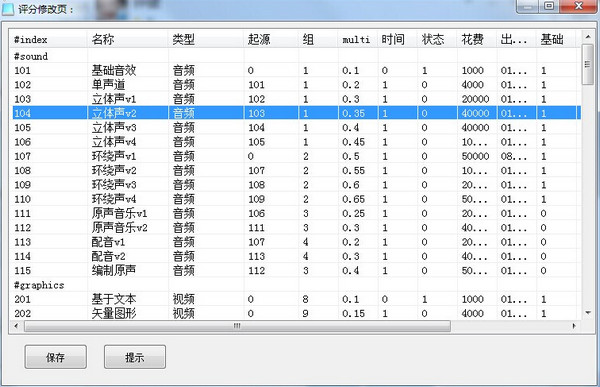Click horizontal scrollbar left arrow
The image size is (600, 387).
pos(16,326)
